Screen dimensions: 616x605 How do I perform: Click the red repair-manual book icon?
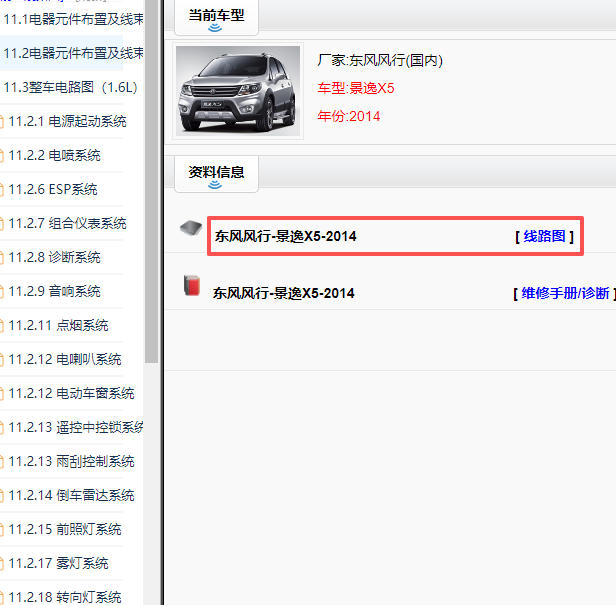tap(192, 285)
